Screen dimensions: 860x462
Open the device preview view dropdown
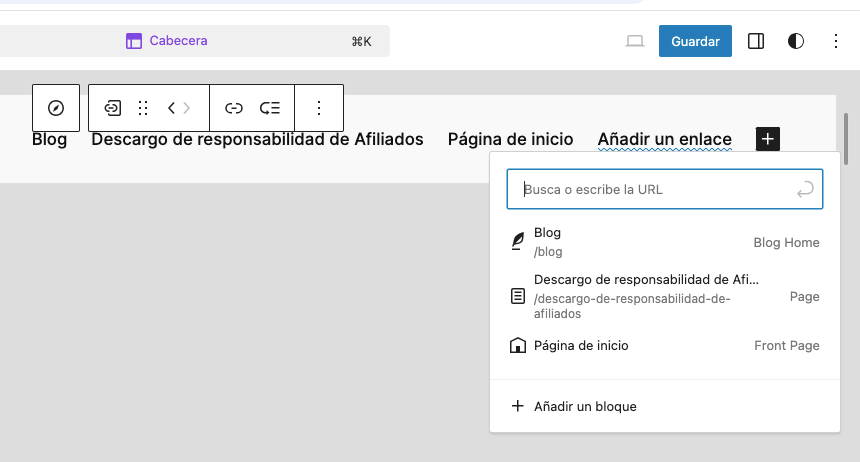click(x=634, y=41)
